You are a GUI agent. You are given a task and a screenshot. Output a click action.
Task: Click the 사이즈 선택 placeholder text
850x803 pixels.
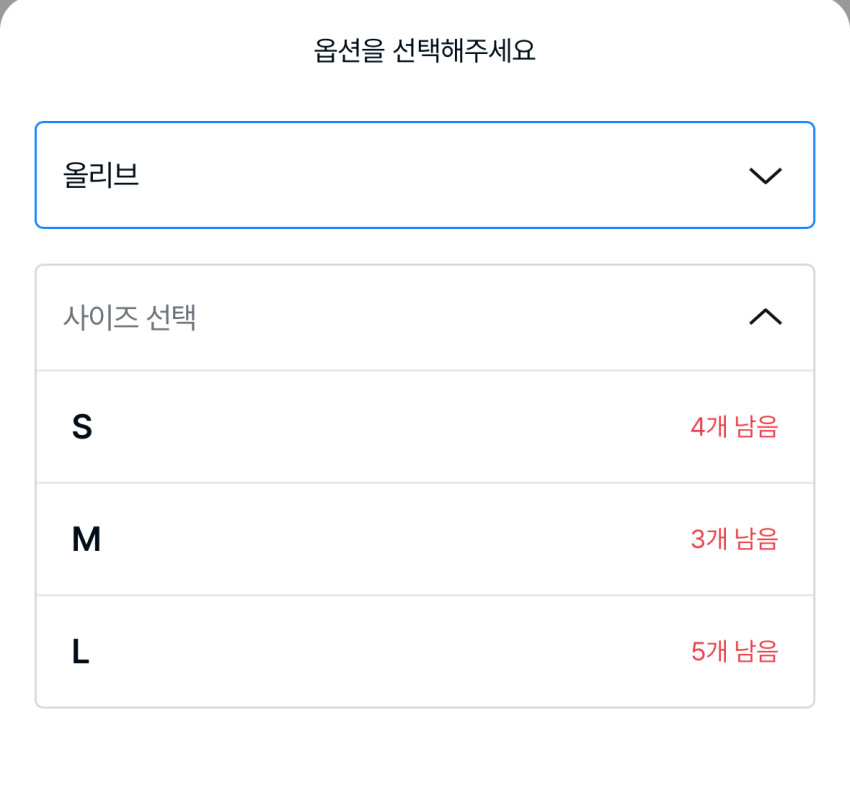tap(129, 318)
